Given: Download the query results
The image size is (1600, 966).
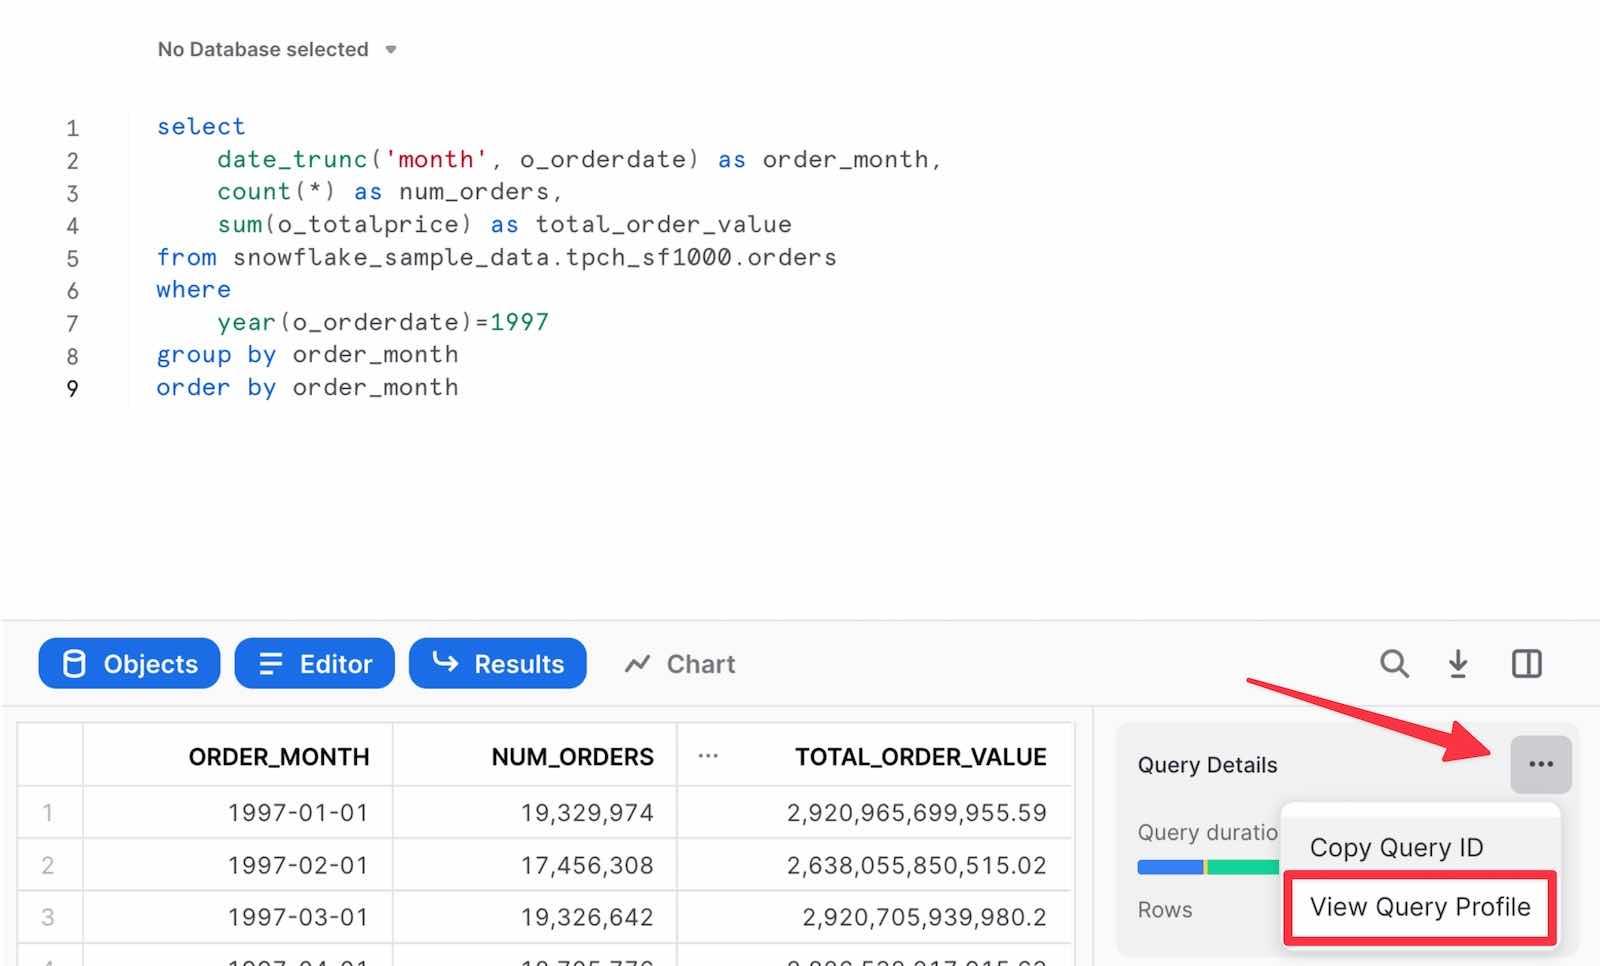Looking at the screenshot, I should point(1459,663).
